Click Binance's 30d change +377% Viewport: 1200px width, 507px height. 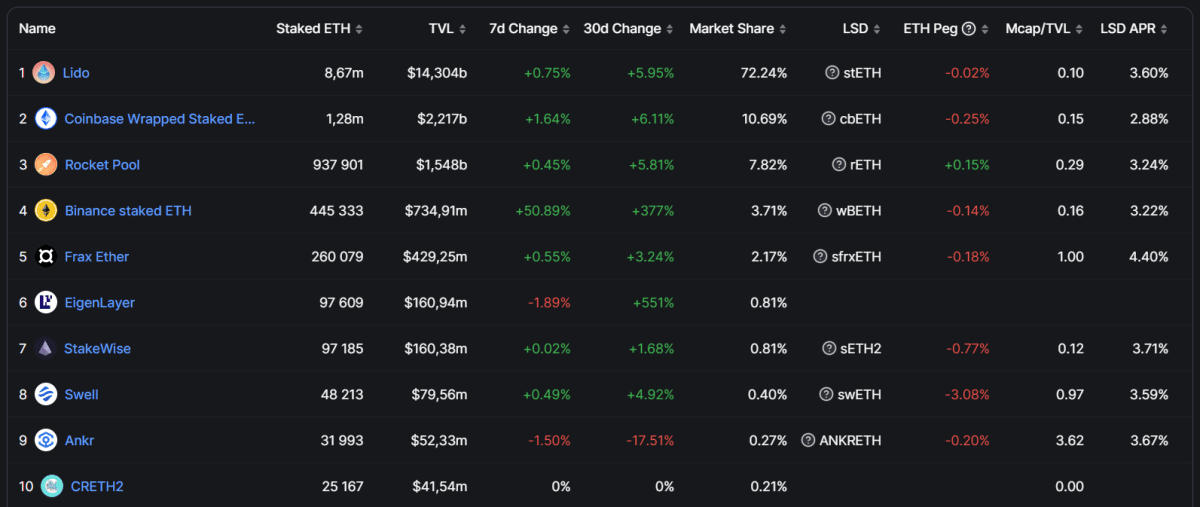pos(653,211)
